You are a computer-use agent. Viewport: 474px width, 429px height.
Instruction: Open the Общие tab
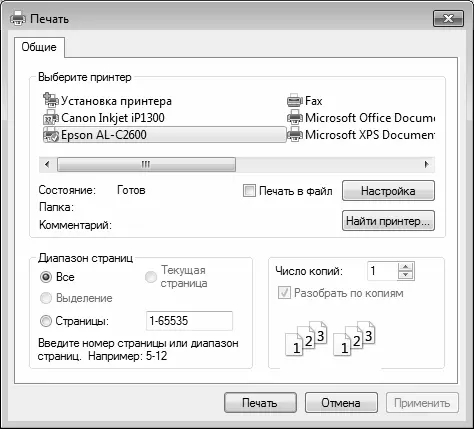(x=39, y=47)
